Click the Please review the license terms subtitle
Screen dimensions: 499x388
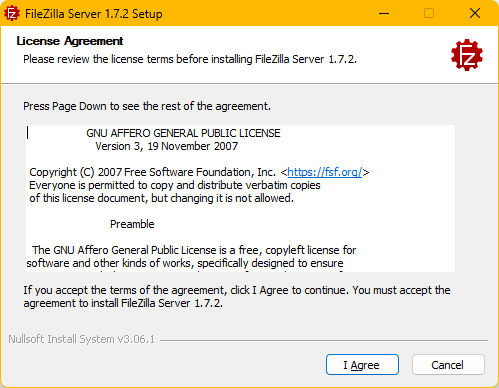(x=190, y=59)
